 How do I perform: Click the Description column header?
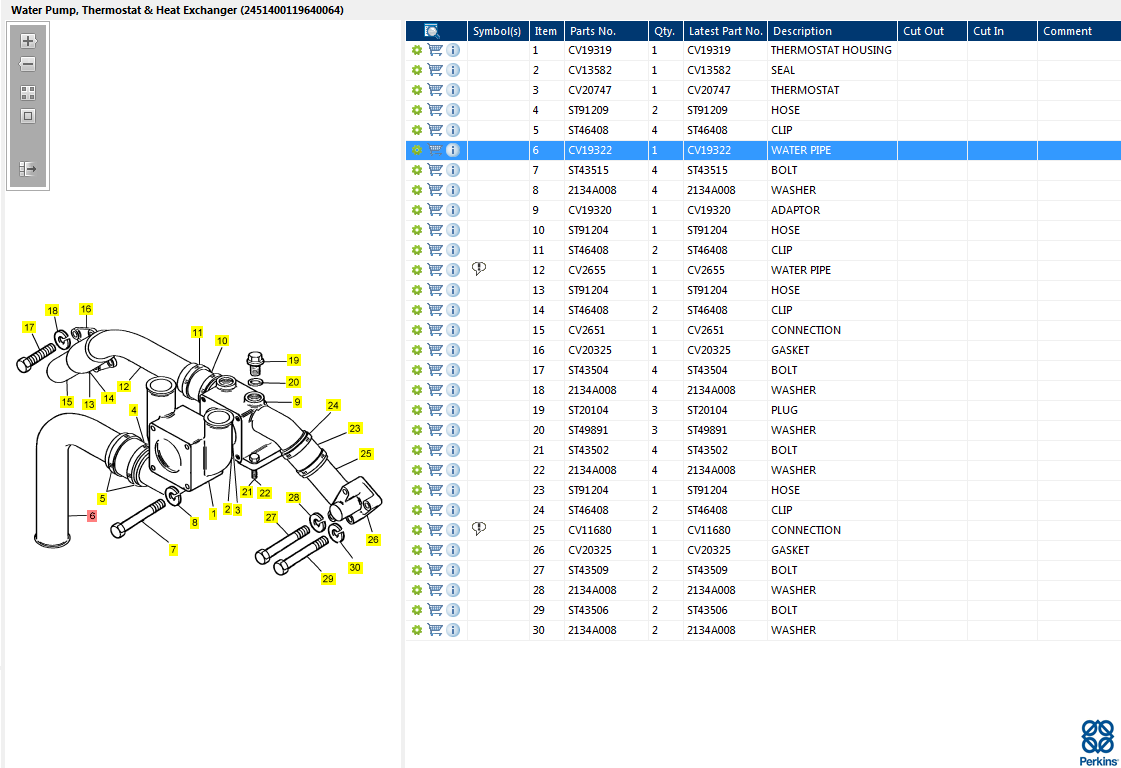tap(831, 31)
